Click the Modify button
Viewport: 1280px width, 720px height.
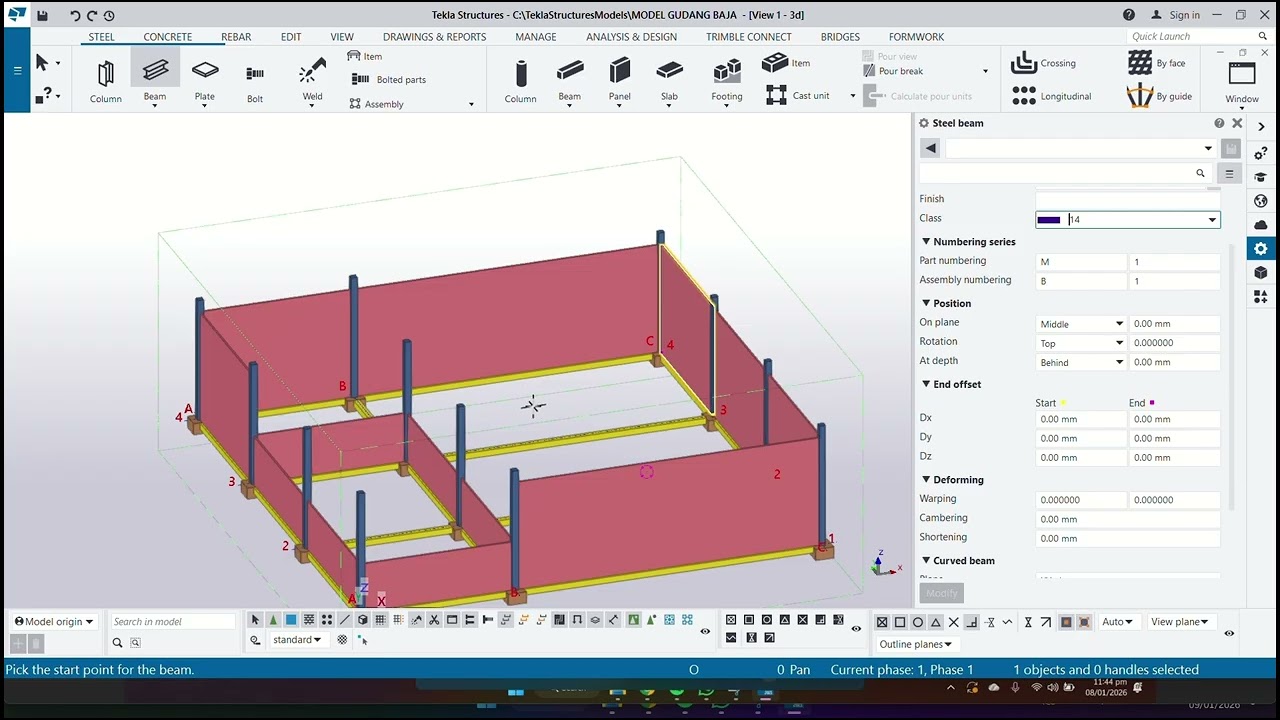[x=941, y=593]
